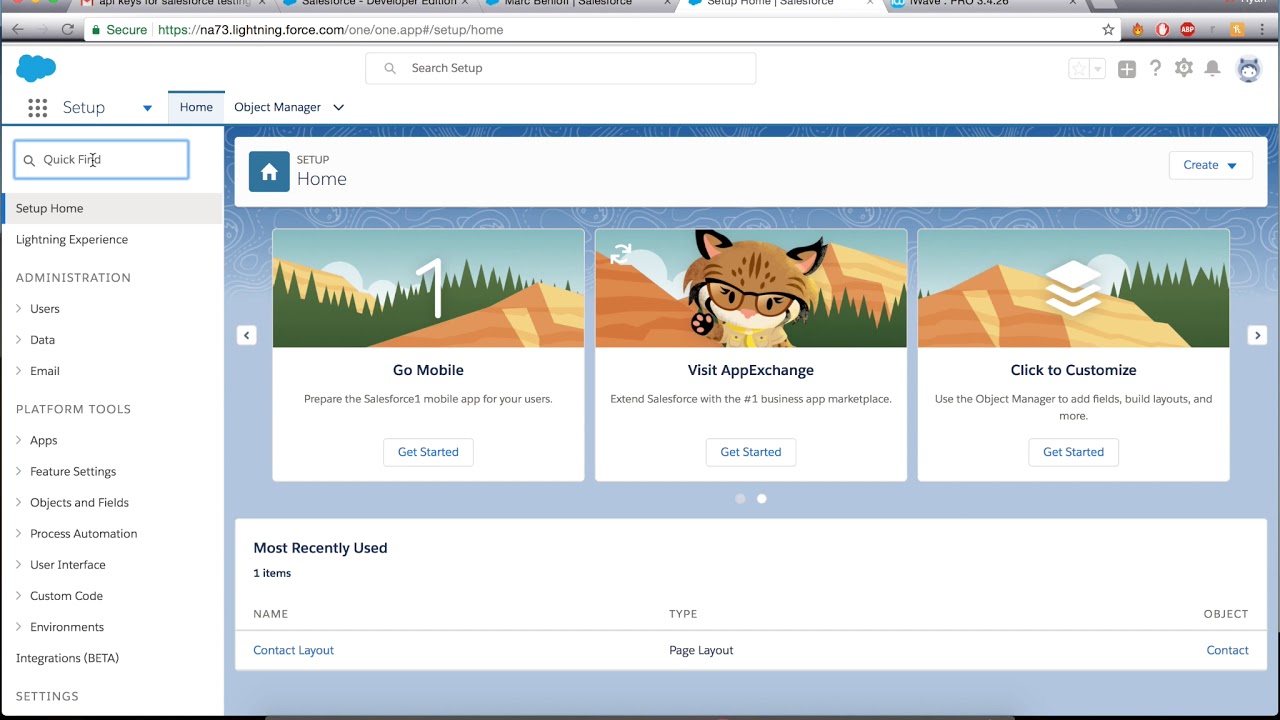1280x720 pixels.
Task: Expand the Environments node
Action: click(19, 626)
